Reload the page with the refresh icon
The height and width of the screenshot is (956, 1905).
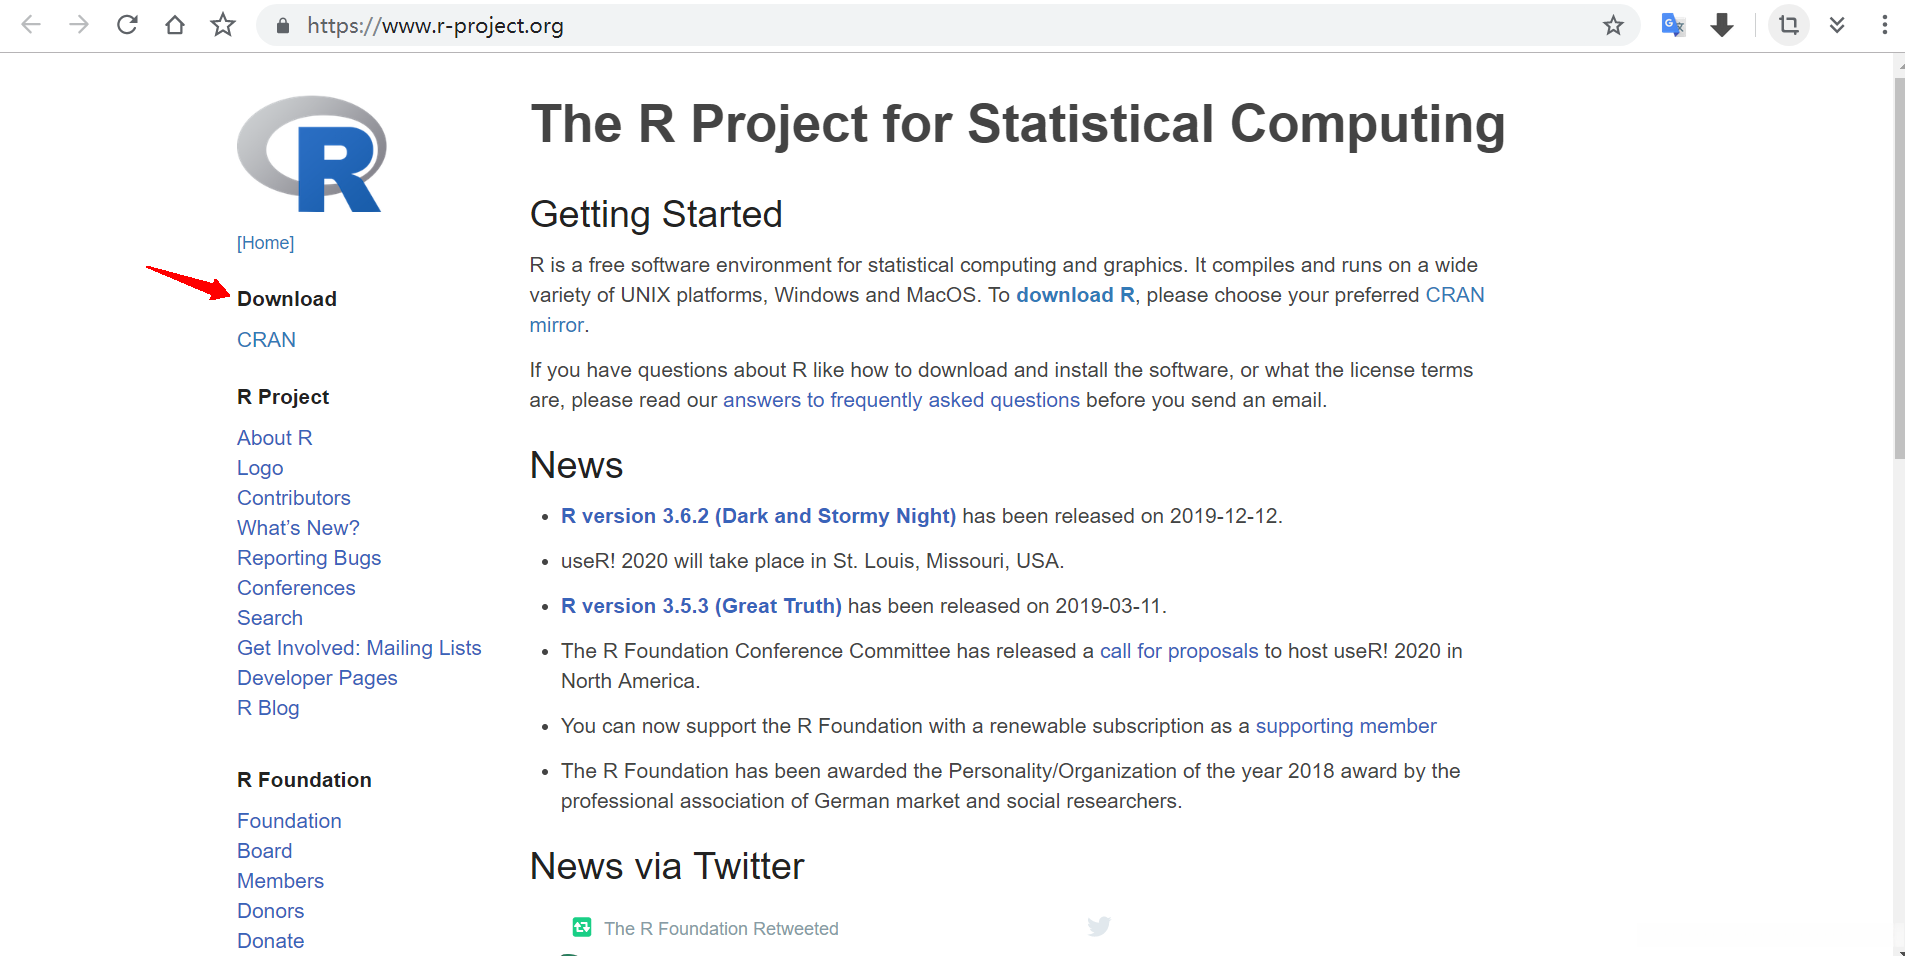127,25
